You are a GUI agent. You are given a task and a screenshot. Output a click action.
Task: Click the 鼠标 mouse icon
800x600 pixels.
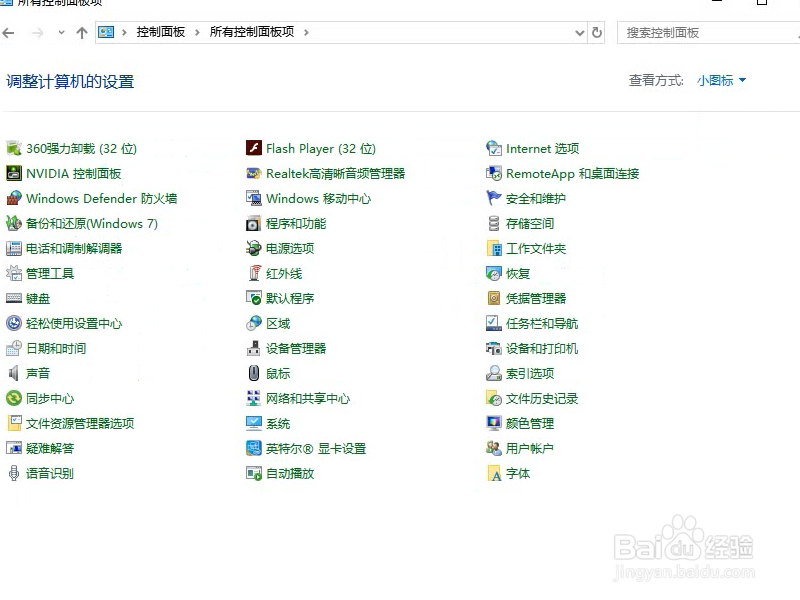click(254, 373)
